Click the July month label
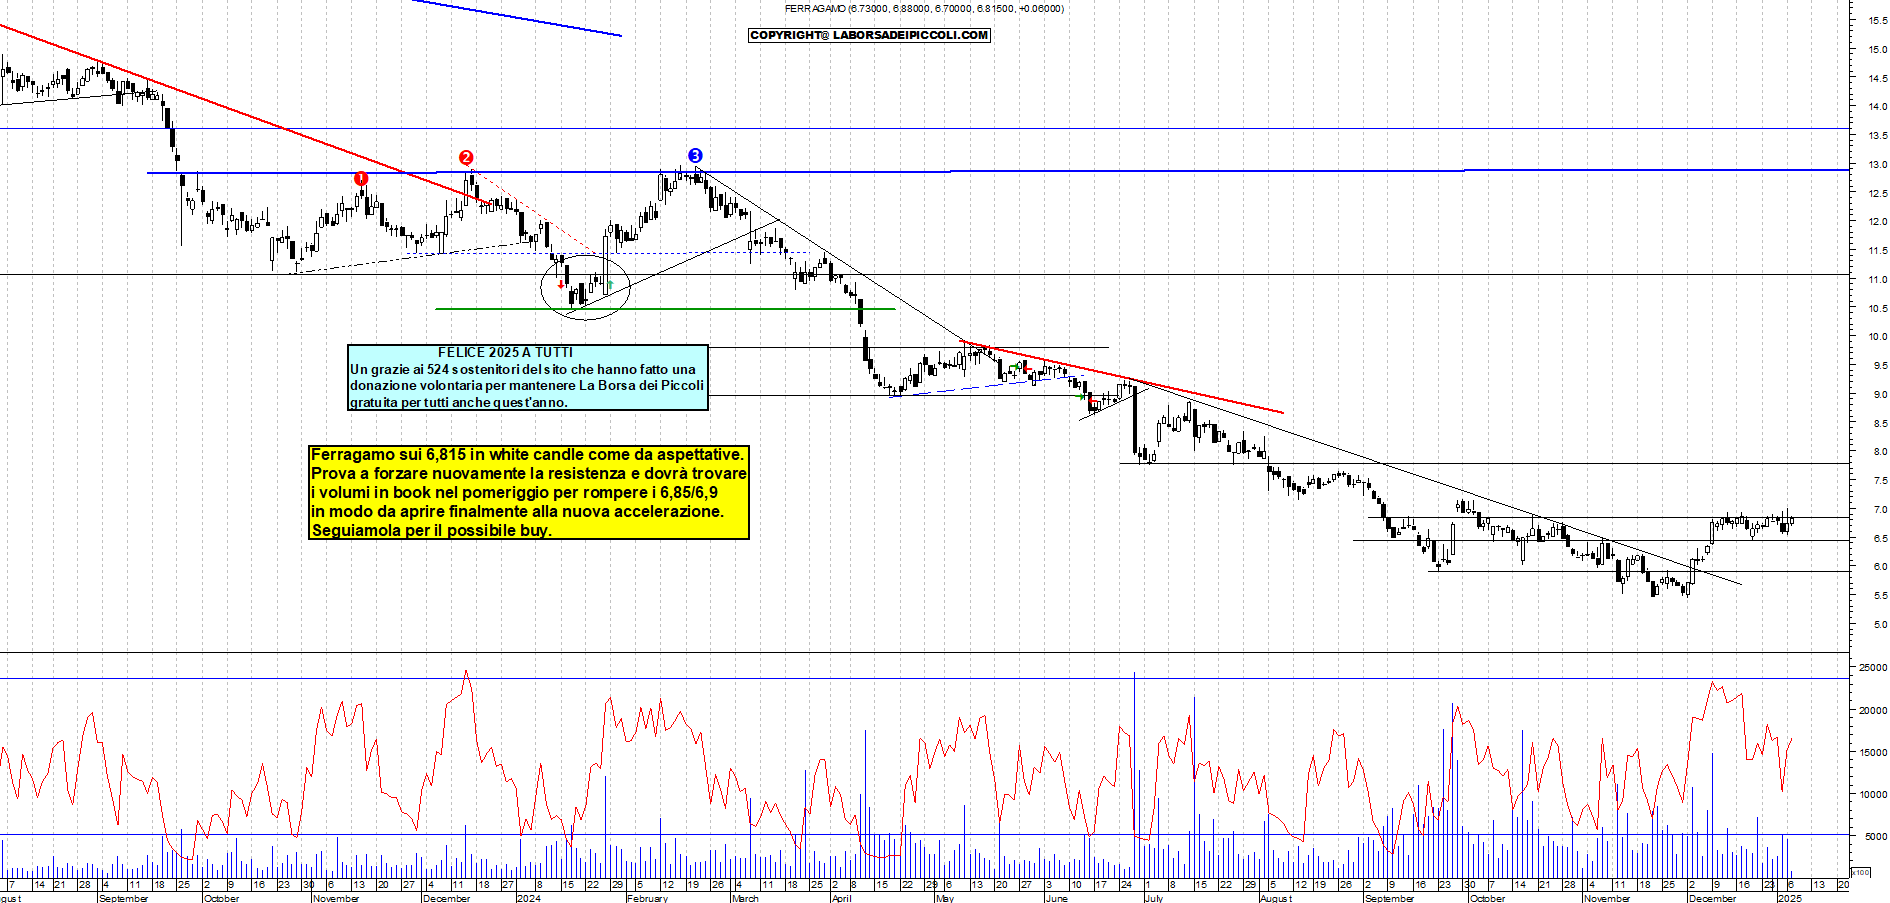 click(x=1153, y=898)
